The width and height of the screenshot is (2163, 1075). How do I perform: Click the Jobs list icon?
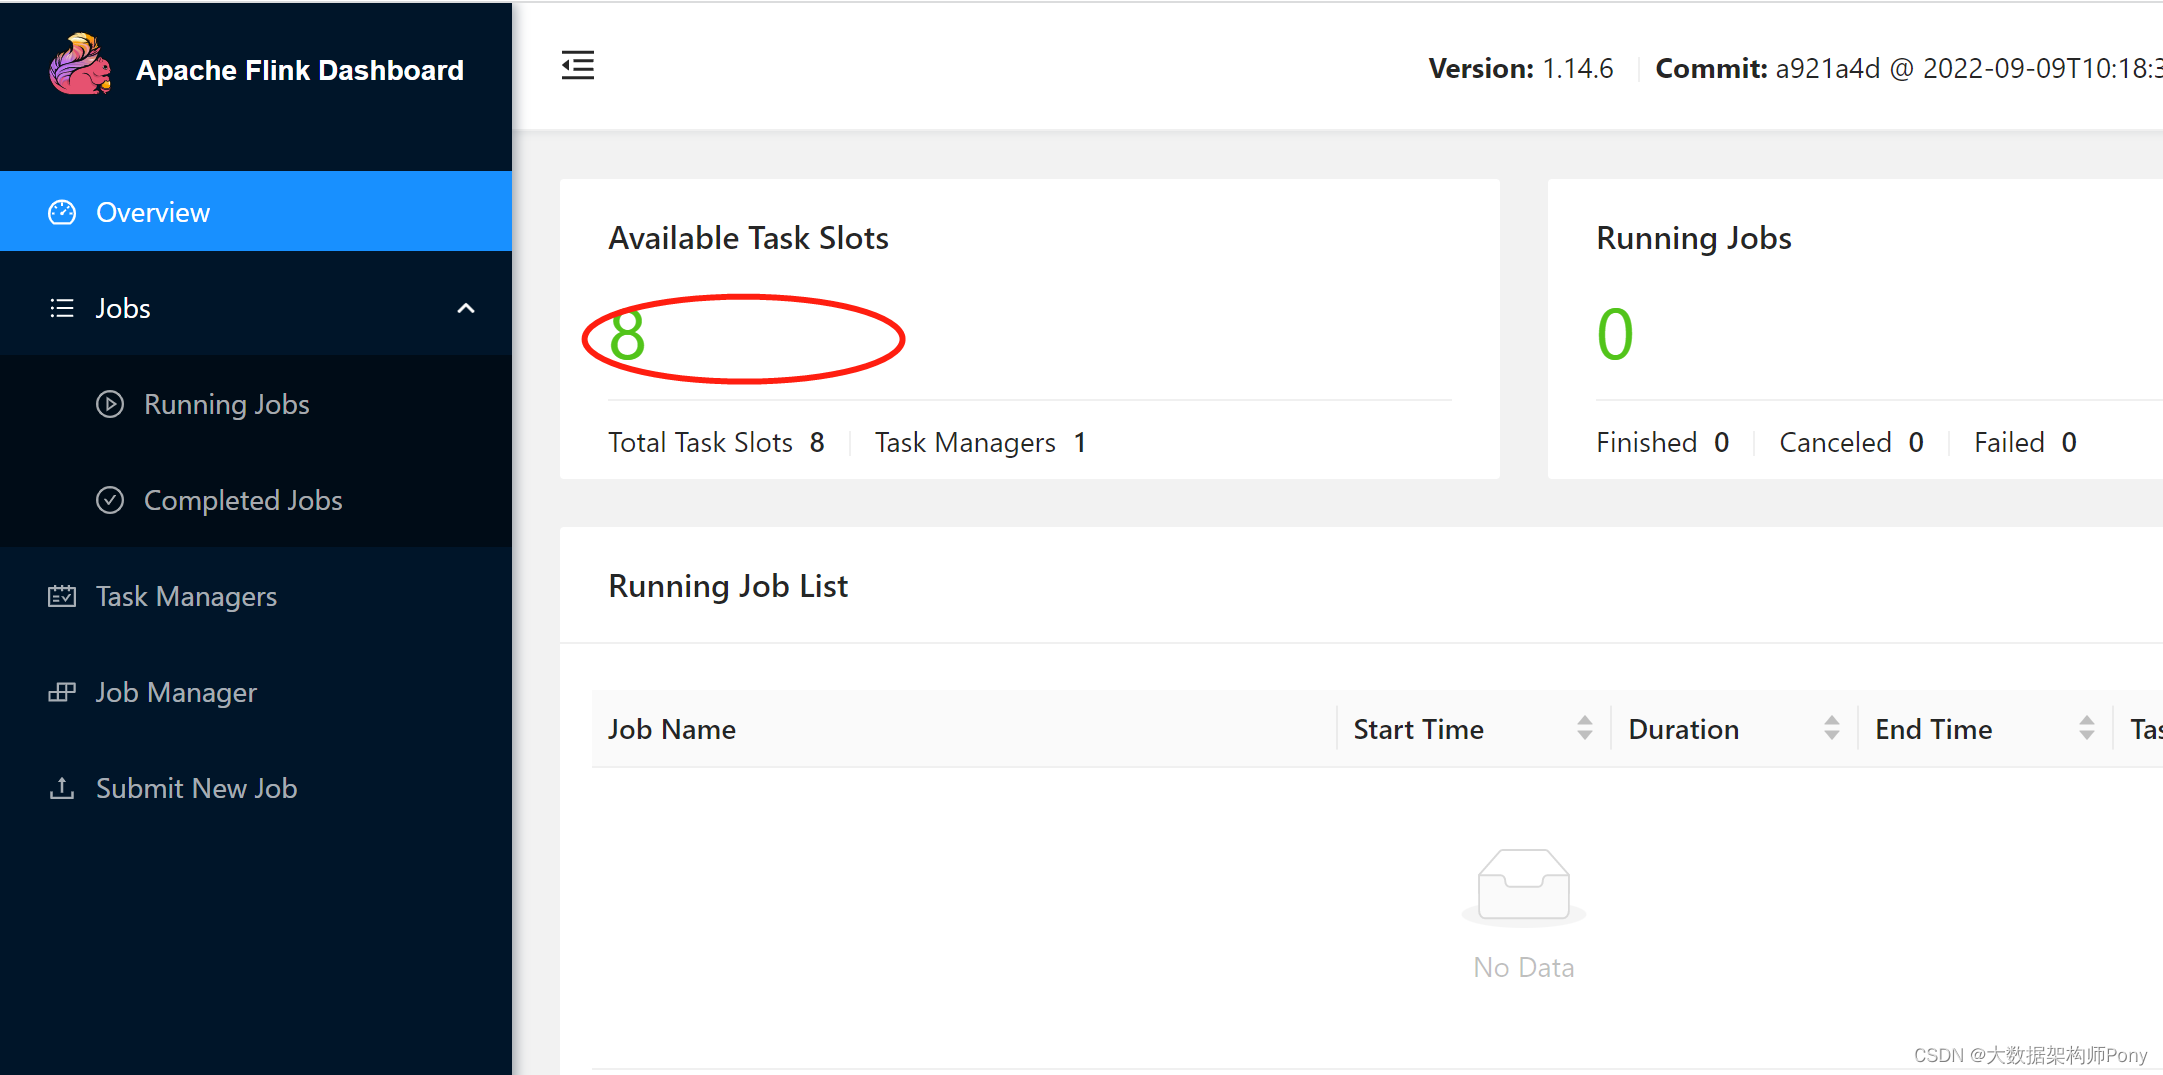coord(62,308)
